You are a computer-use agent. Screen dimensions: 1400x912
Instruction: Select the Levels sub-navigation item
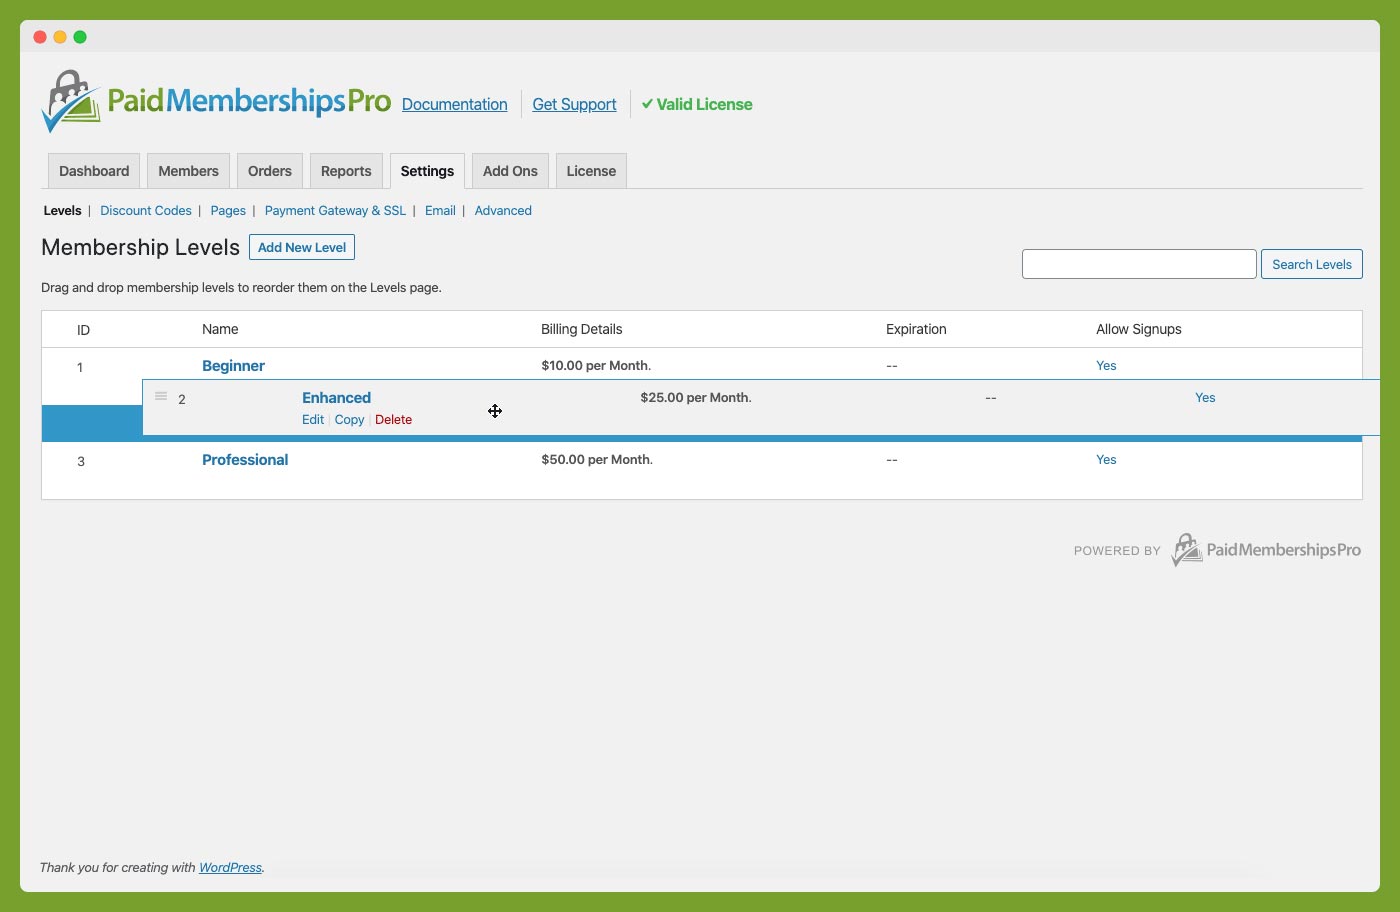(62, 211)
